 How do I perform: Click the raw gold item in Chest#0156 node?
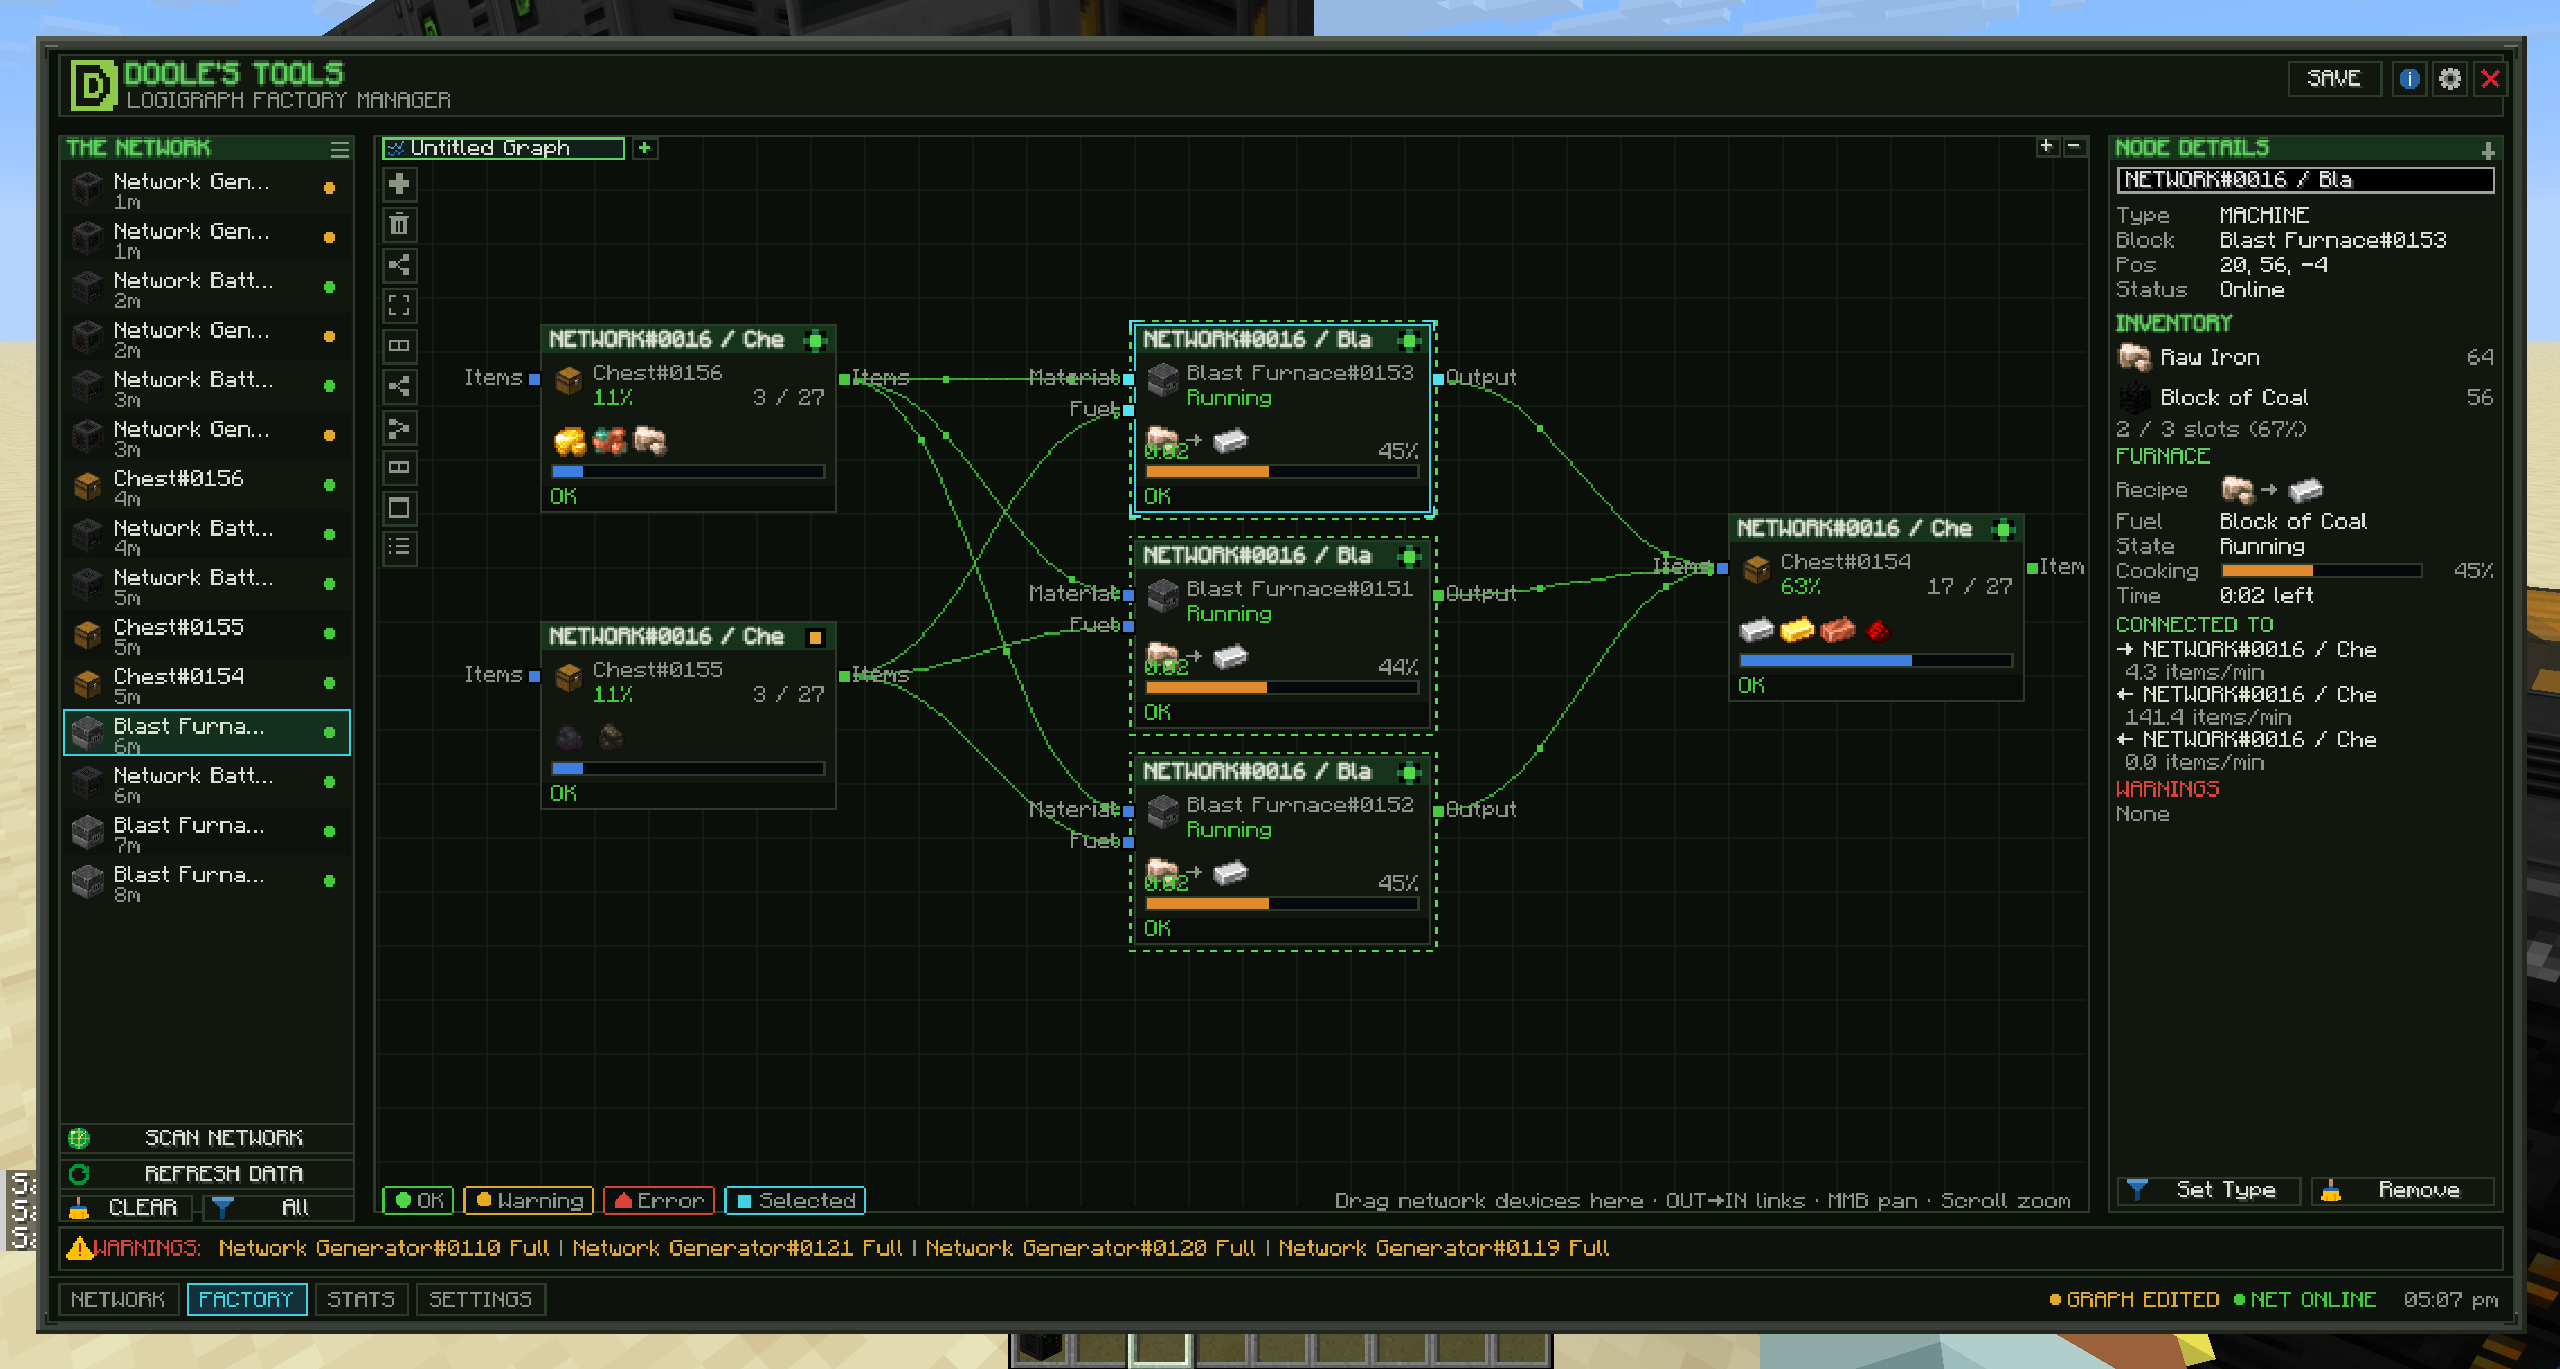pyautogui.click(x=570, y=441)
